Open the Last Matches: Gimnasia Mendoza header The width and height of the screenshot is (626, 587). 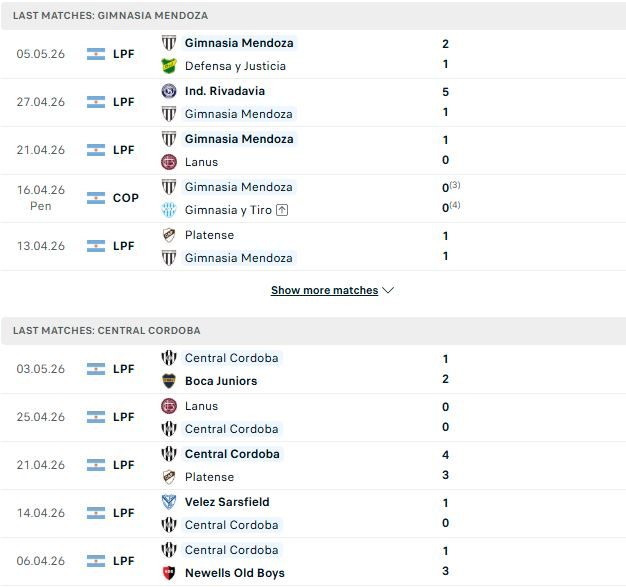(313, 16)
